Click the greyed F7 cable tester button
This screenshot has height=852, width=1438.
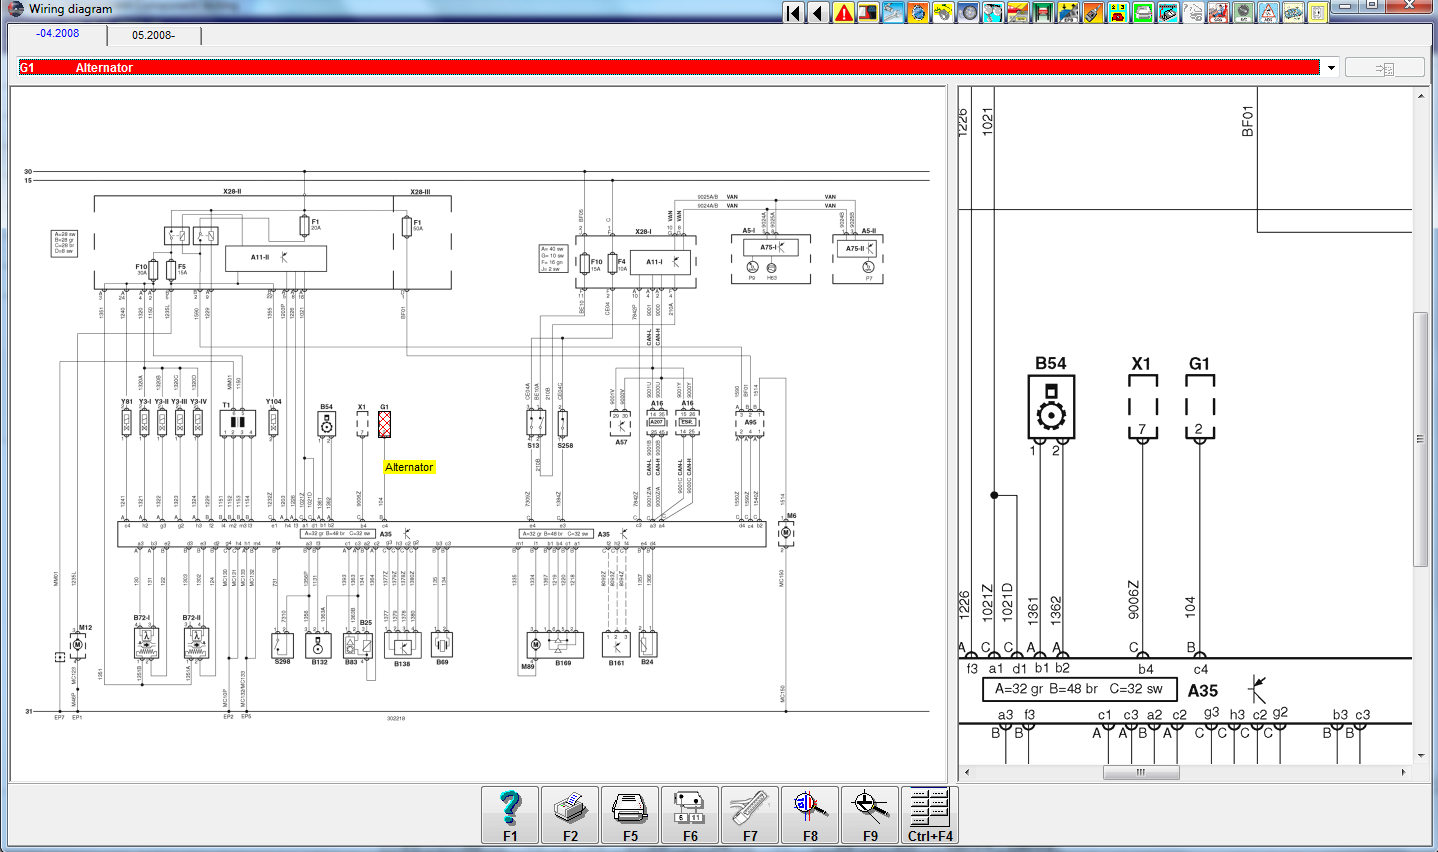tap(750, 815)
